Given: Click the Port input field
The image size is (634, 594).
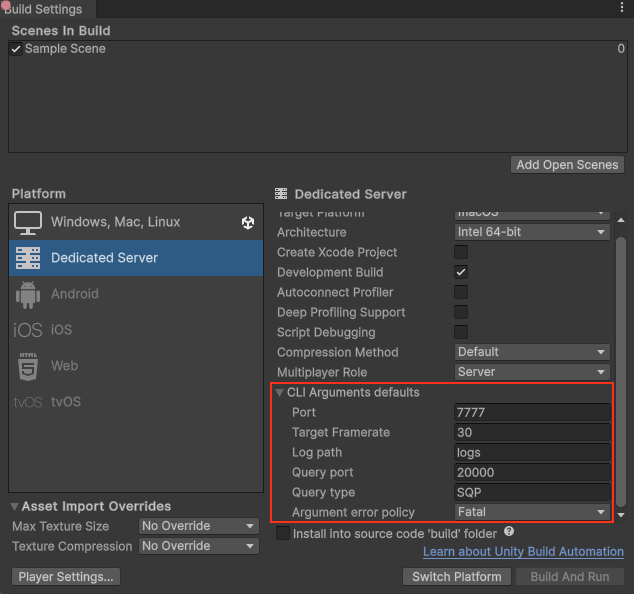Looking at the screenshot, I should click(x=532, y=412).
